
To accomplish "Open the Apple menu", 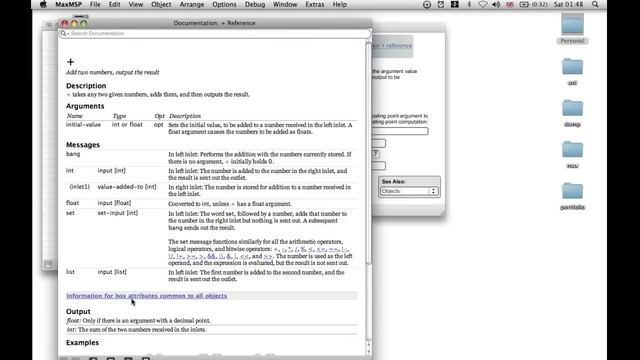I will tap(43, 4).
